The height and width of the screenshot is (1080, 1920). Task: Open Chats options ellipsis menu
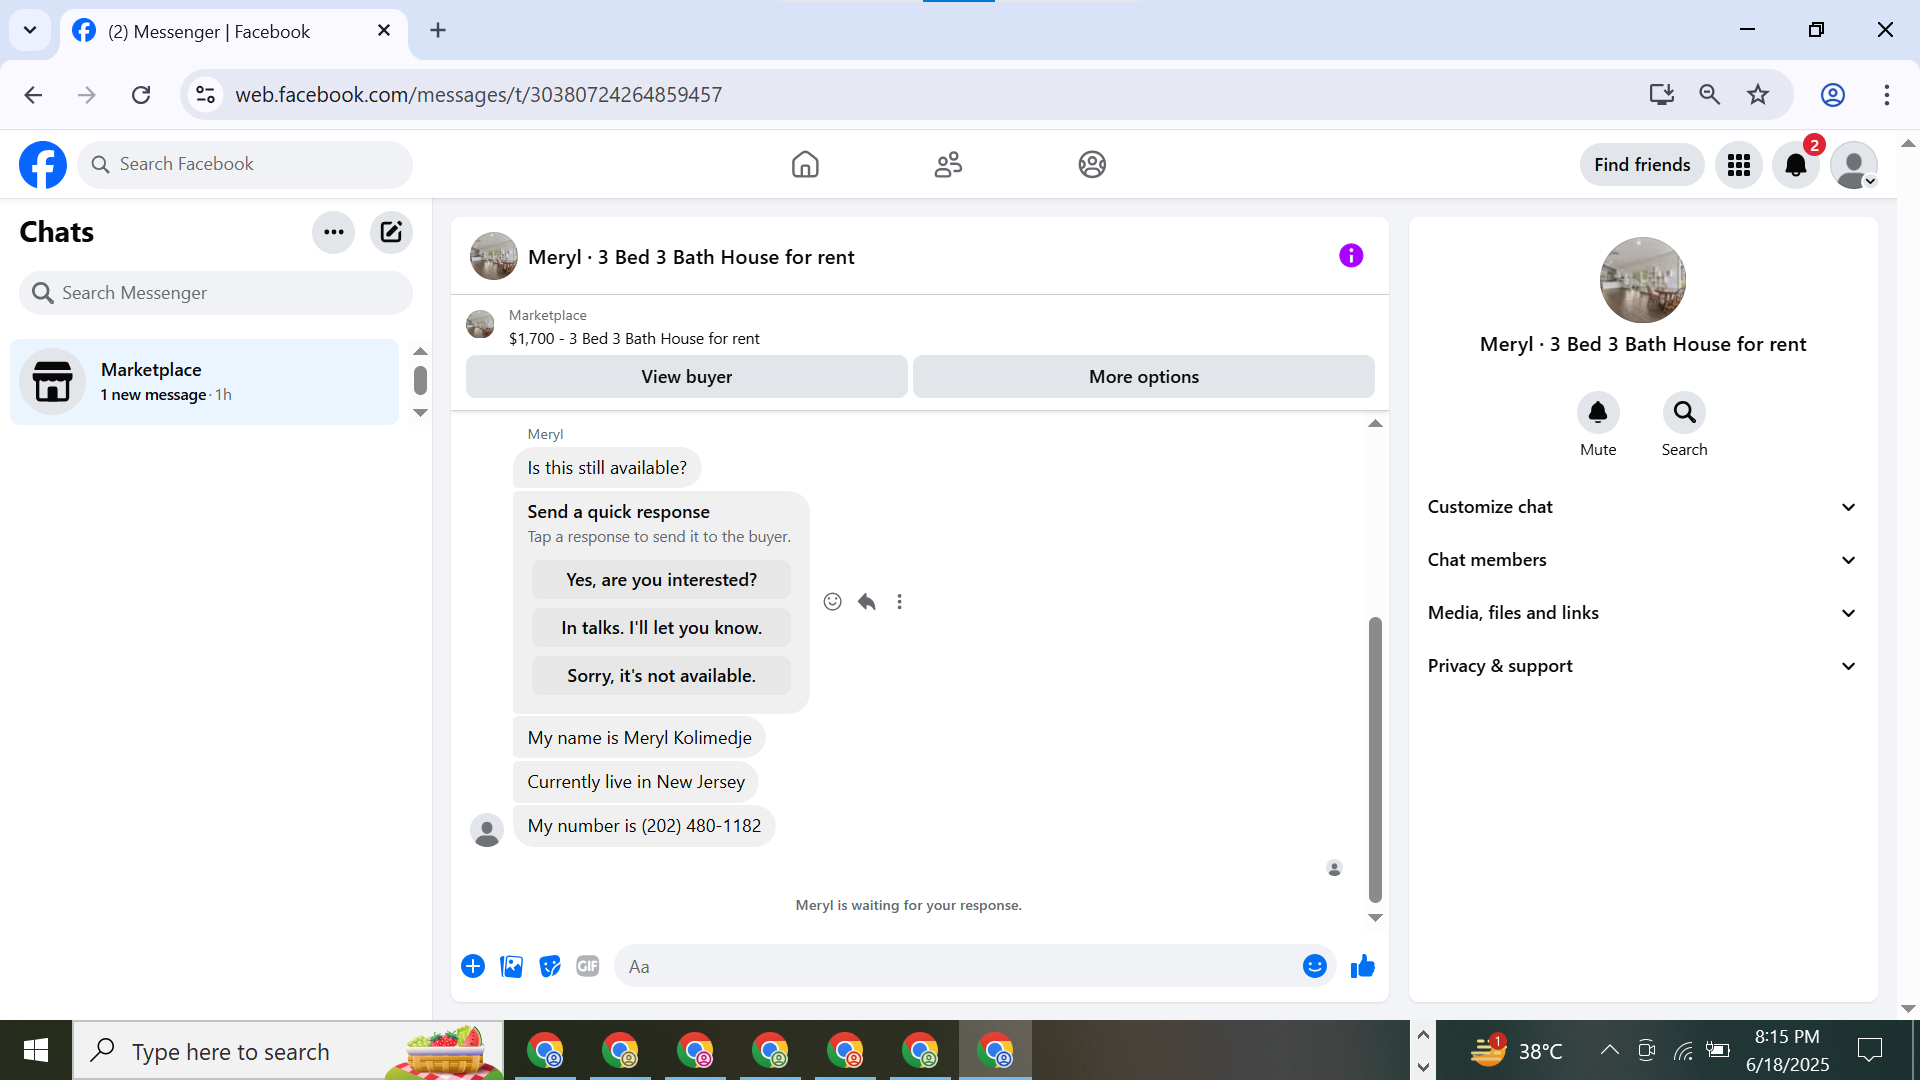[334, 232]
